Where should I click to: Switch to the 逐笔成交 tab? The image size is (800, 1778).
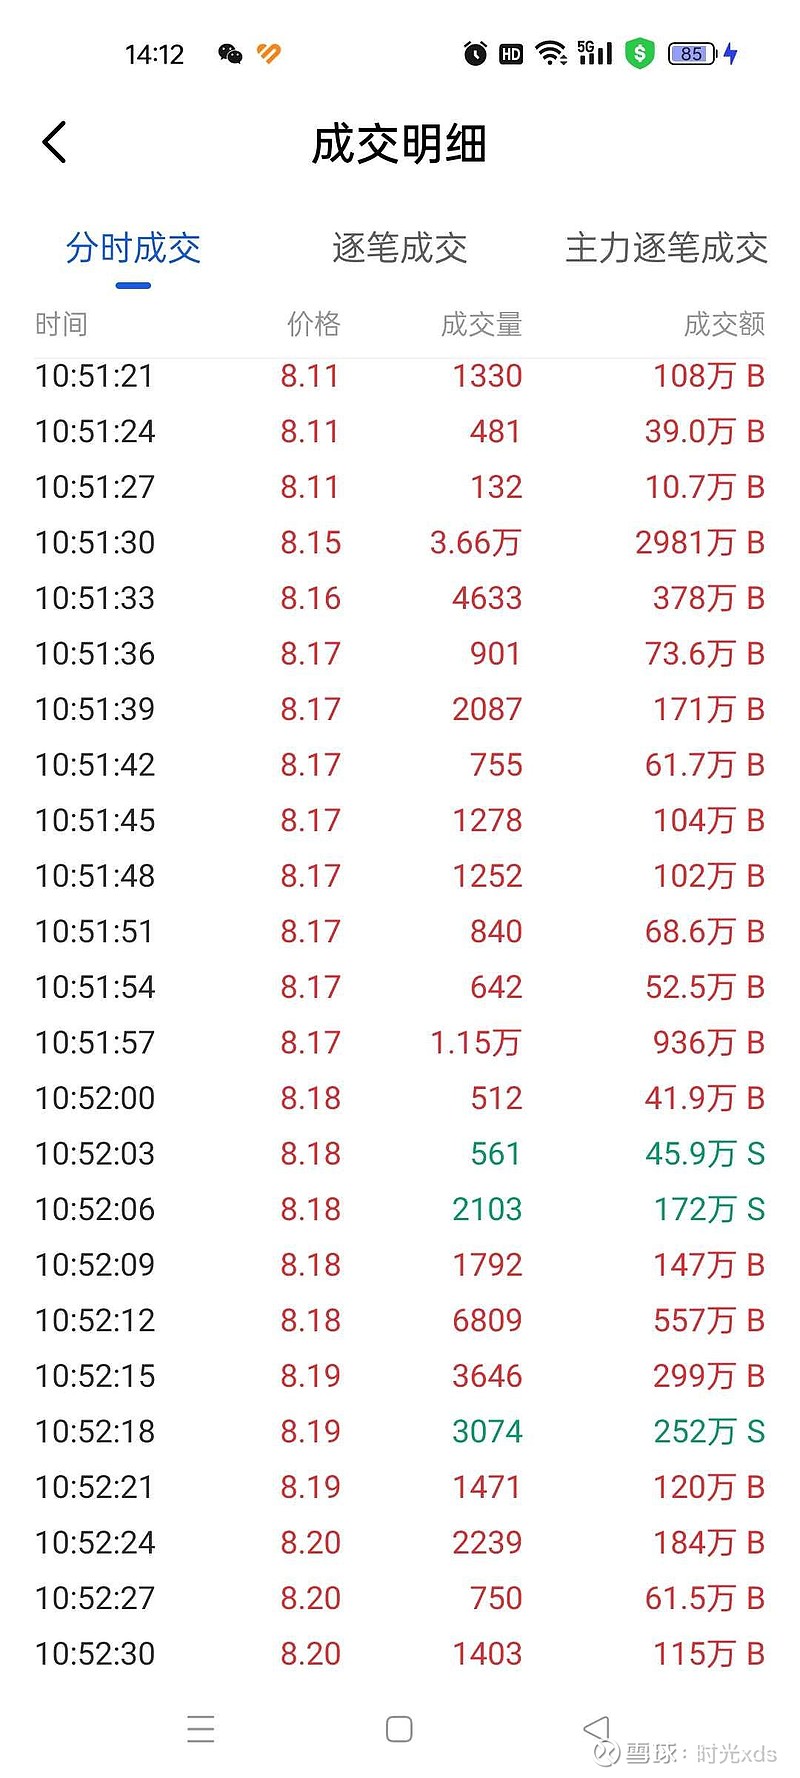(399, 248)
